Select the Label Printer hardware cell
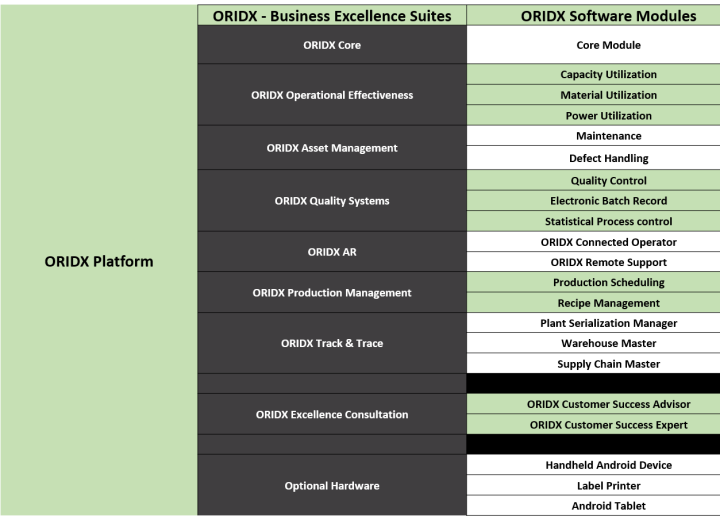720x520 pixels. coord(608,486)
